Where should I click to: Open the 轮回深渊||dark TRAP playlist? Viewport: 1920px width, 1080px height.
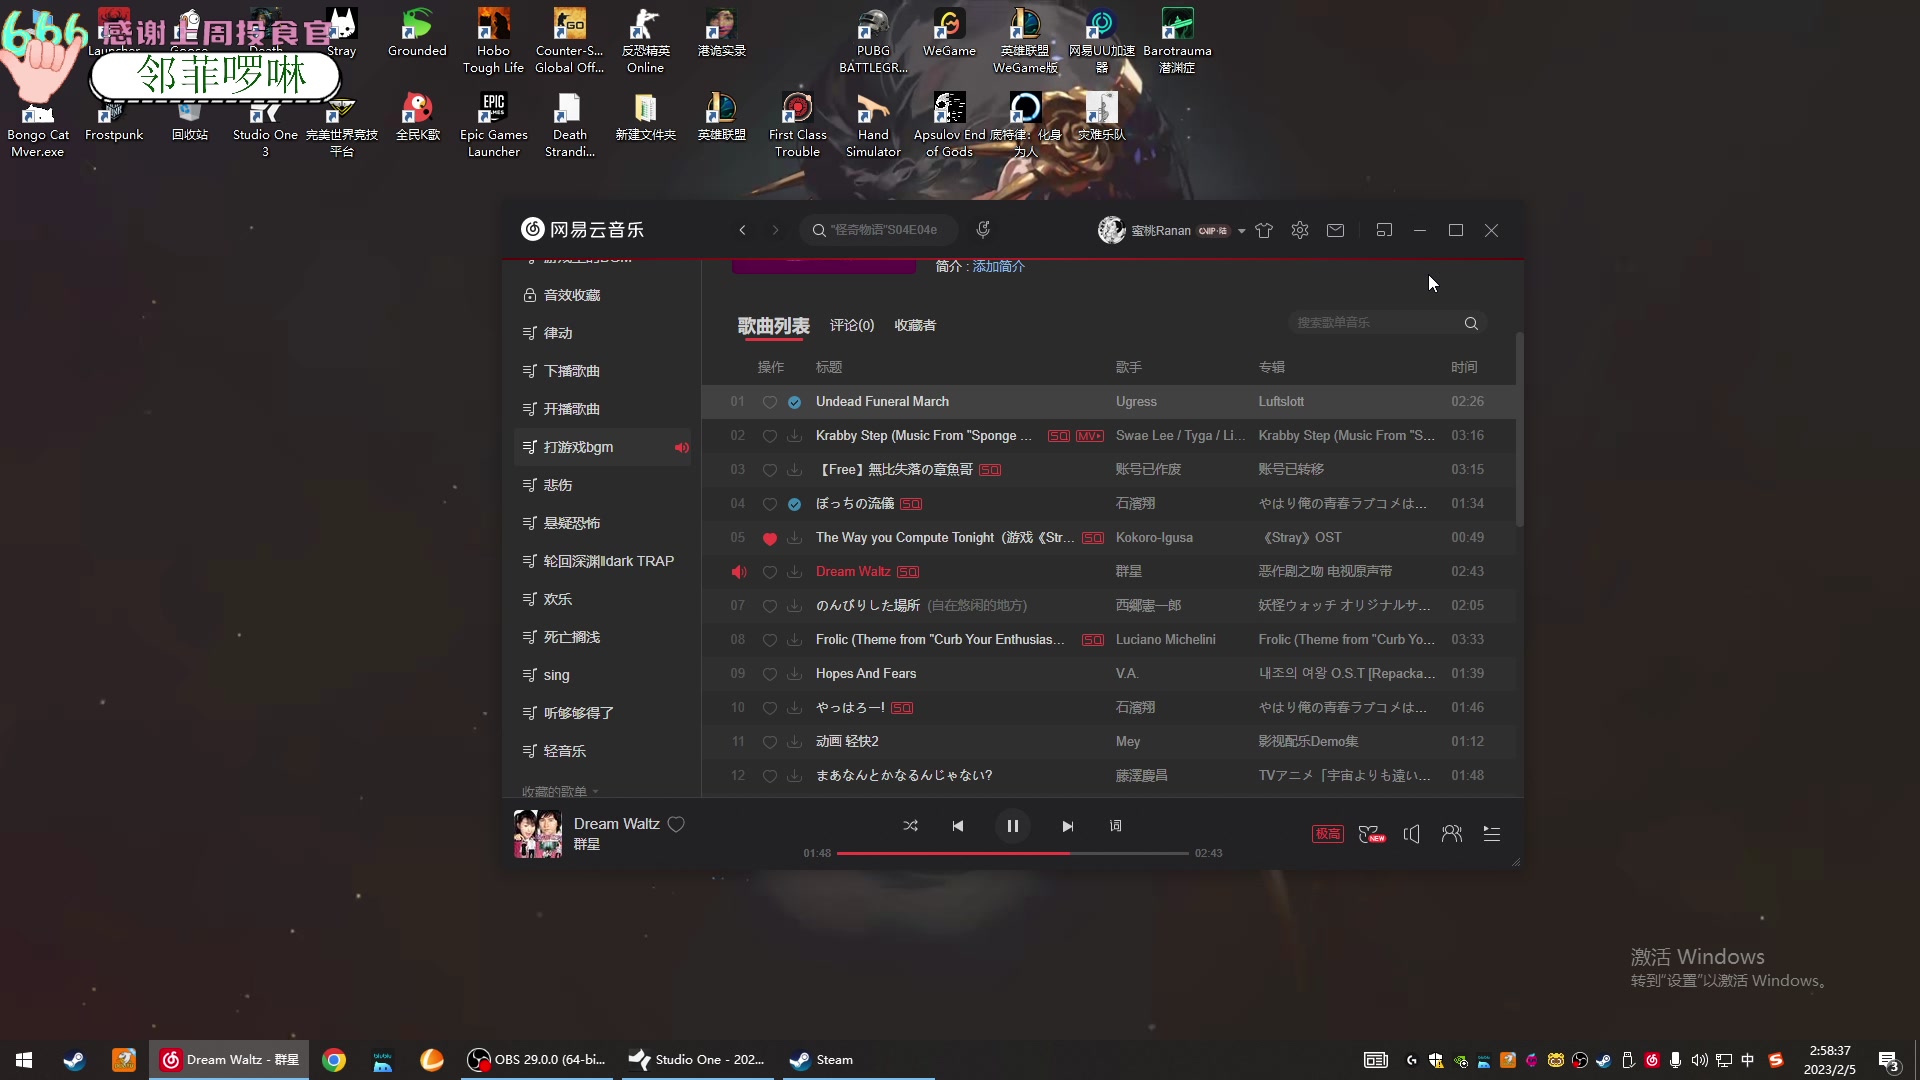[x=602, y=561]
